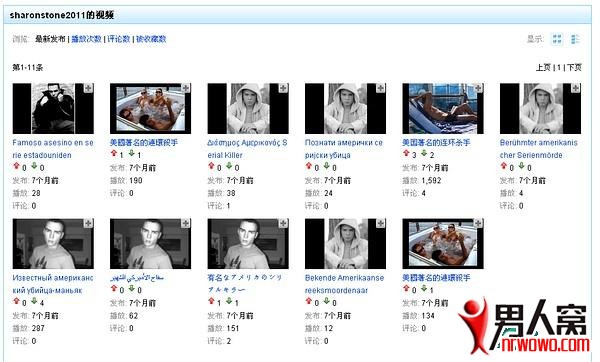Downvote the video with 1,592 plays
Image resolution: width=600 pixels, height=362 pixels.
pyautogui.click(x=424, y=153)
